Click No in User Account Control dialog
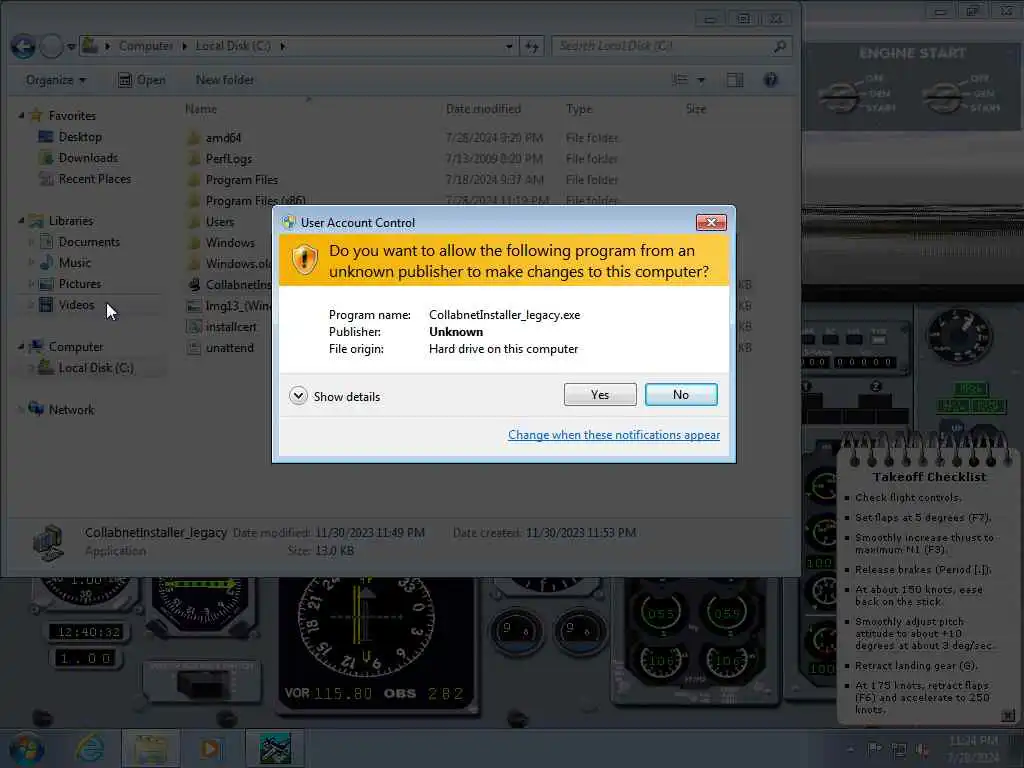 click(x=680, y=394)
